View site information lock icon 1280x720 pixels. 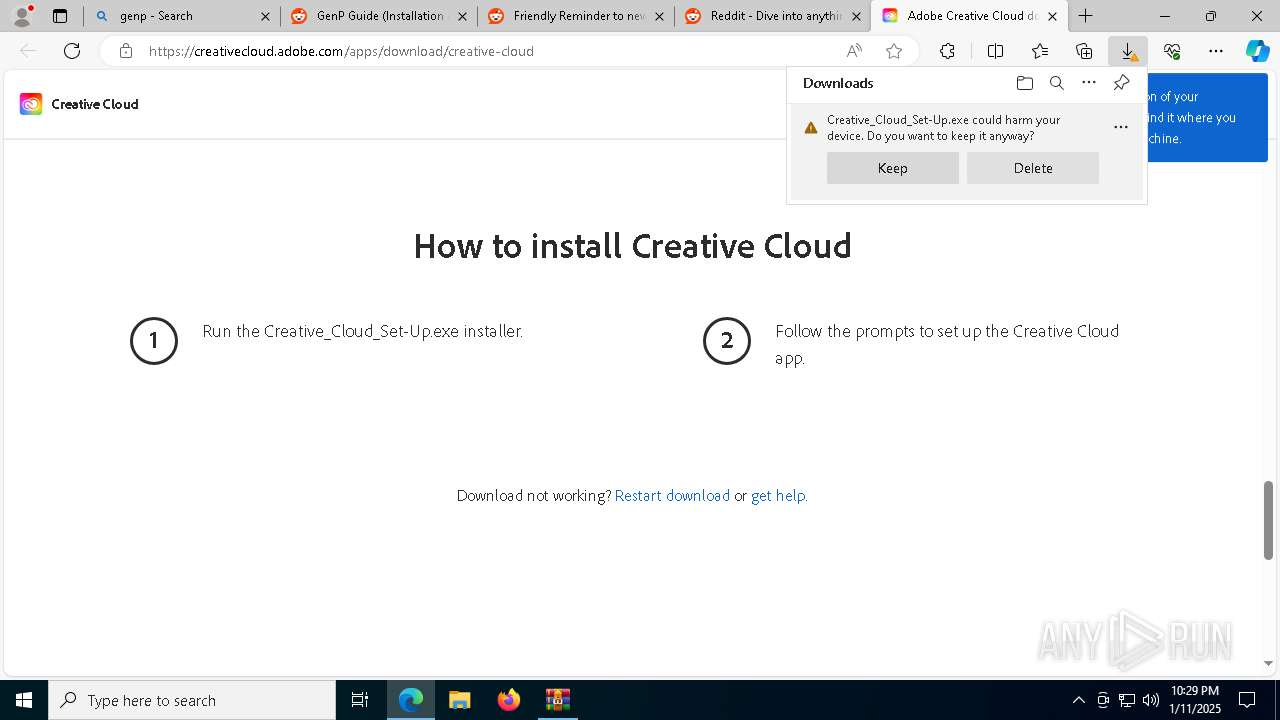[126, 51]
